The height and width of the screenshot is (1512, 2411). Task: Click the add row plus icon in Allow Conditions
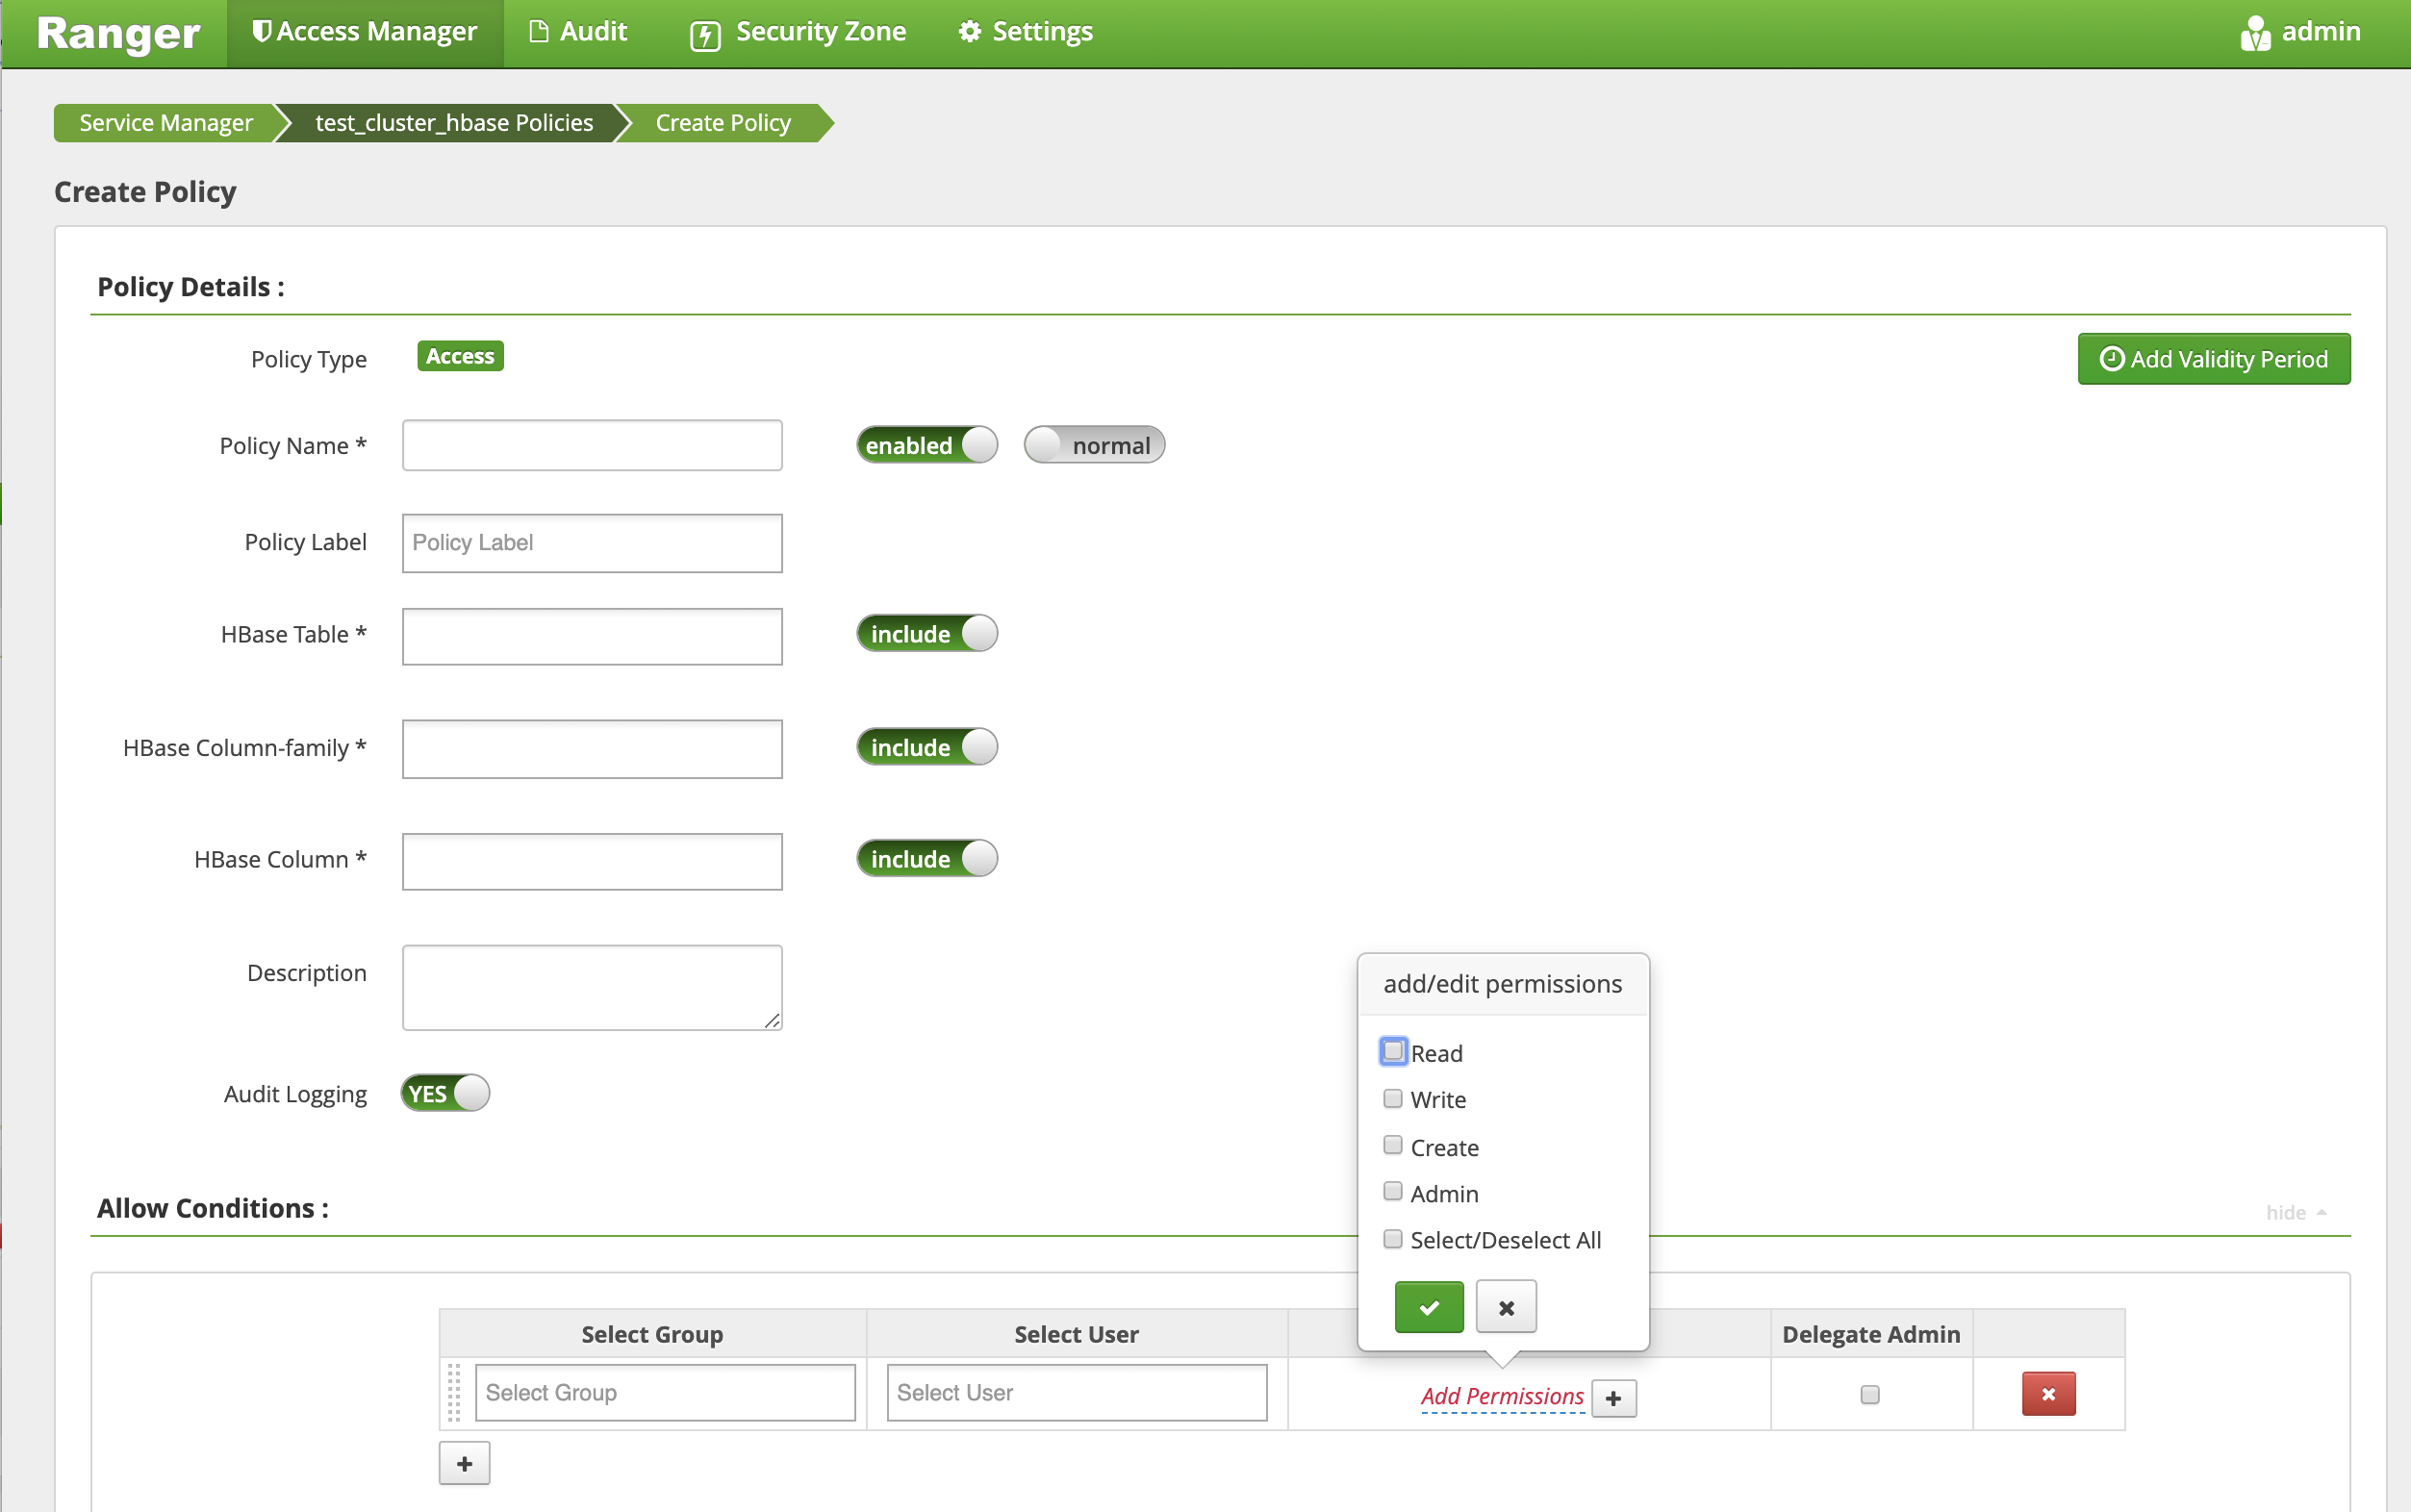click(x=465, y=1463)
